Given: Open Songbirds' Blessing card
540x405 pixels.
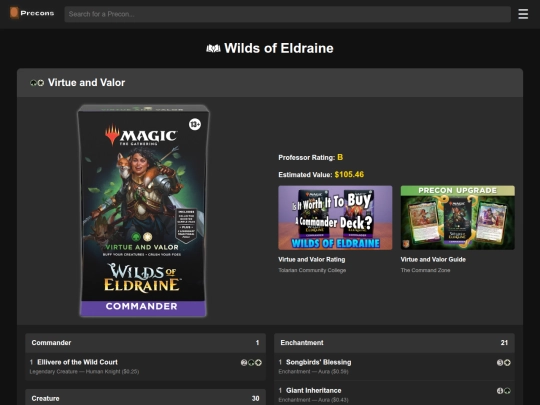Looking at the screenshot, I should tap(319, 362).
